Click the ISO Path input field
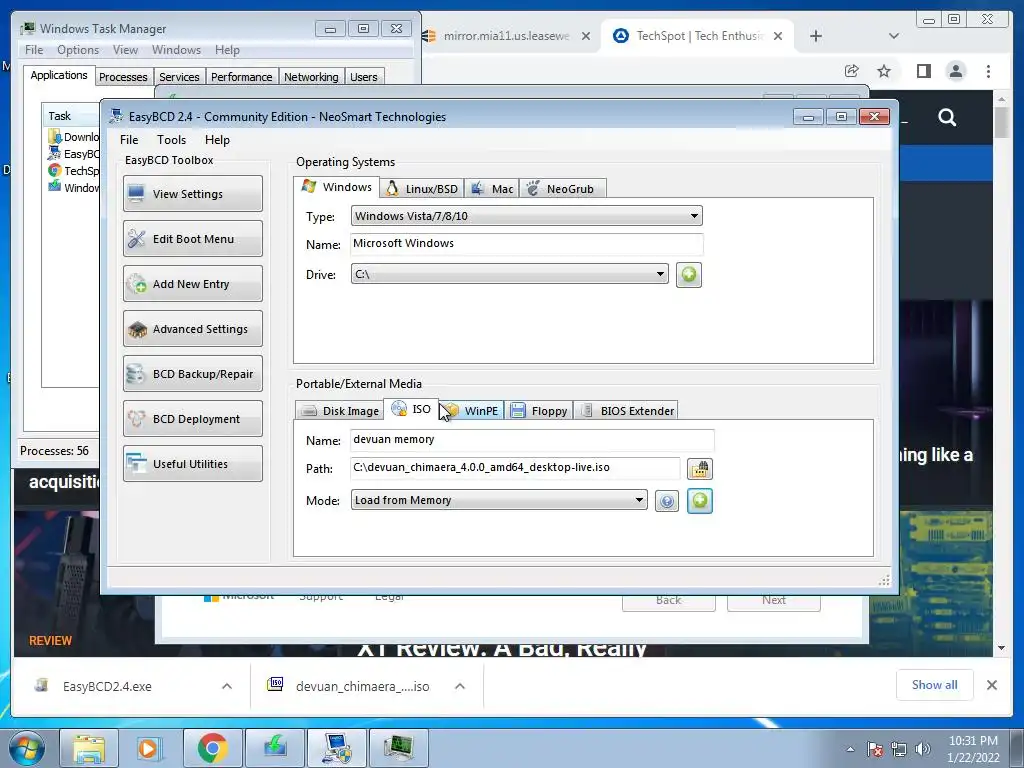The width and height of the screenshot is (1024, 768). [515, 468]
